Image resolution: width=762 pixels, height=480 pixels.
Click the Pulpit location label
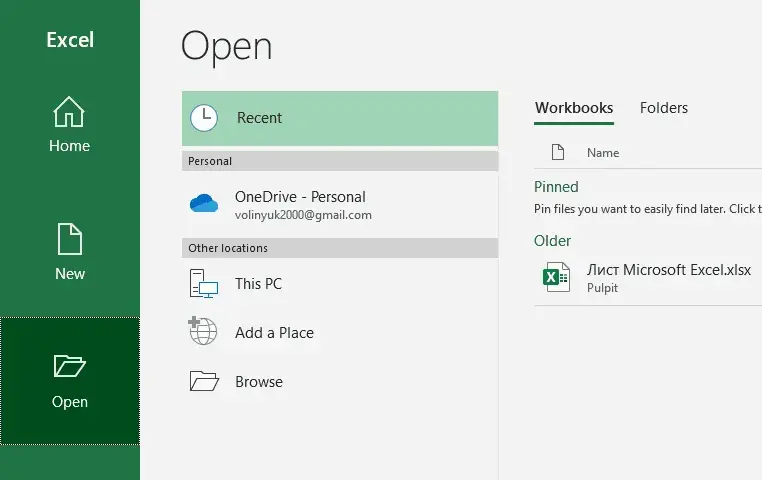602,288
